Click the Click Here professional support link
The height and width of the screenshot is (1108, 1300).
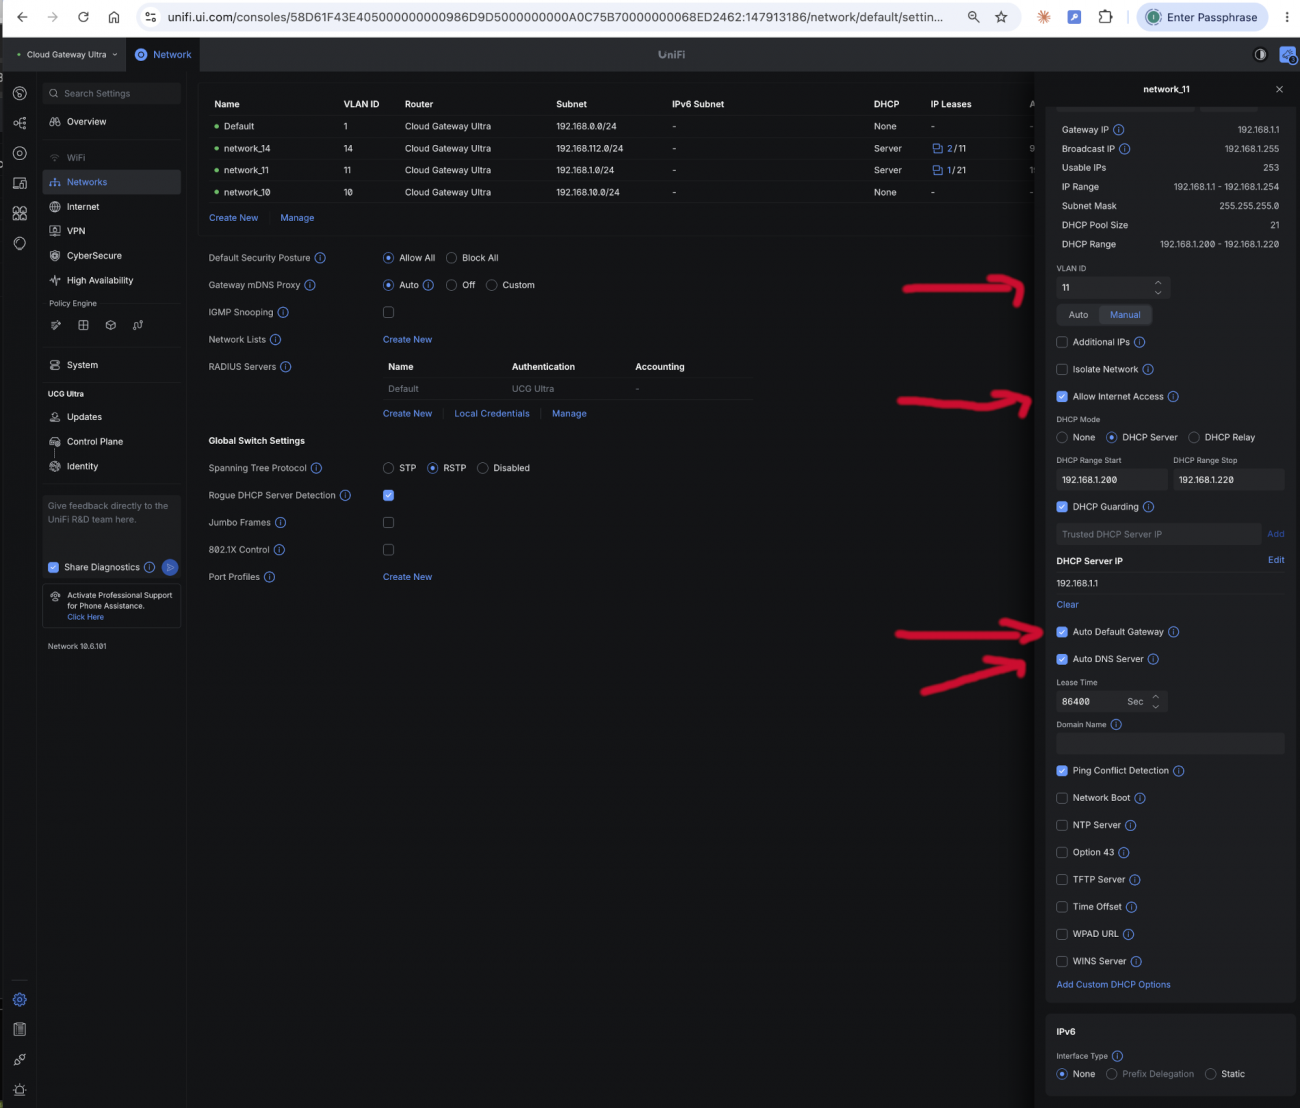85,617
